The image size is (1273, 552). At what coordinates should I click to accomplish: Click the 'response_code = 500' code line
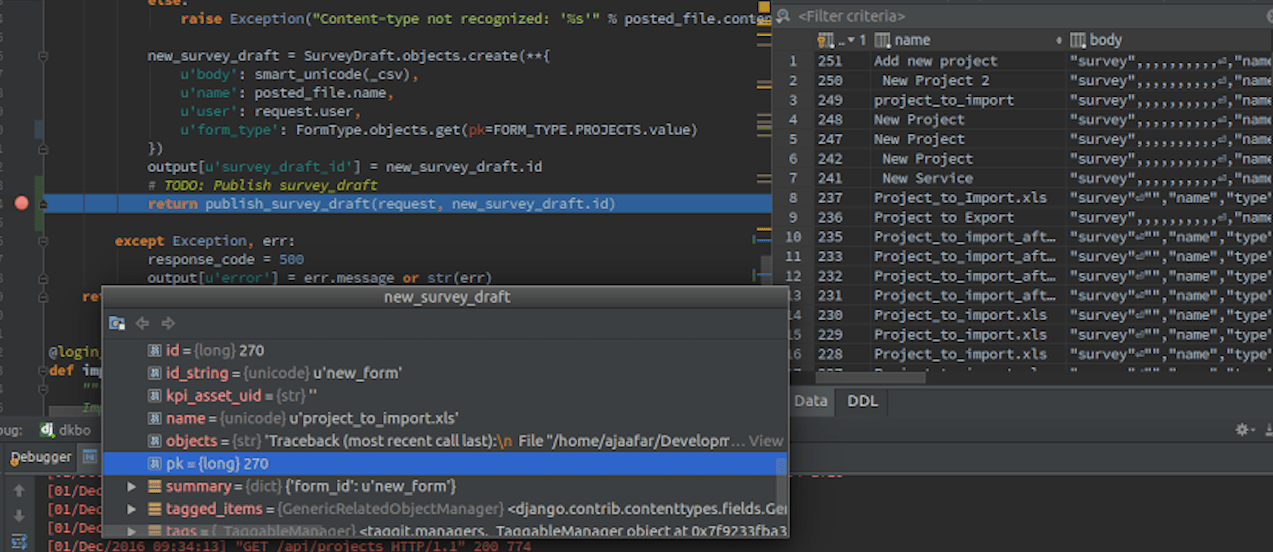(x=225, y=259)
